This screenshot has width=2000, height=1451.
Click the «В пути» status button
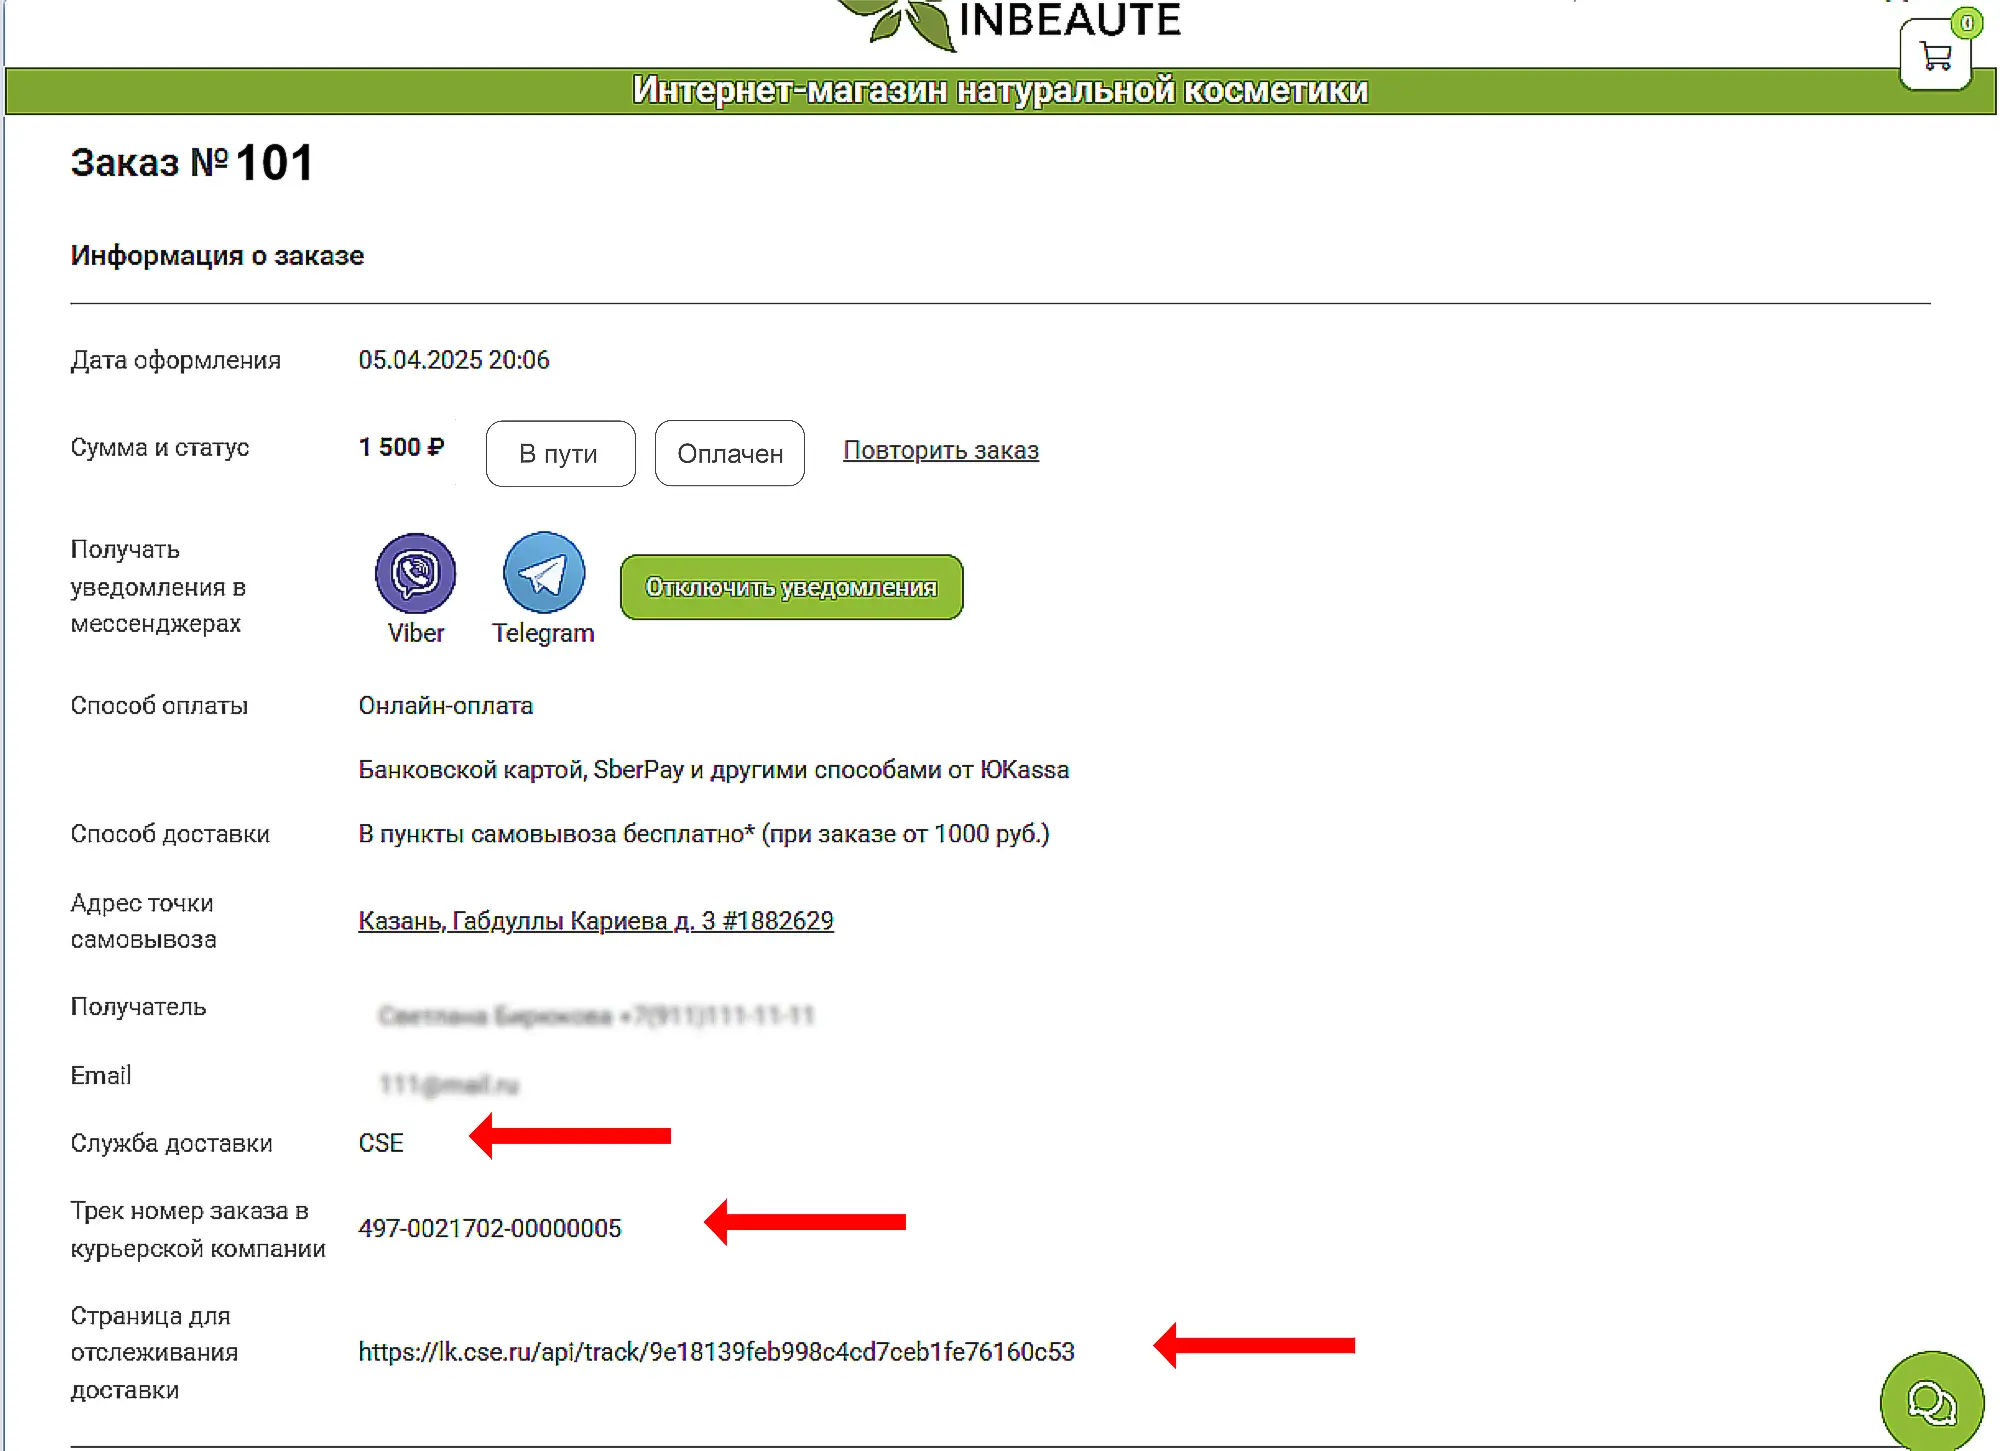pos(560,454)
